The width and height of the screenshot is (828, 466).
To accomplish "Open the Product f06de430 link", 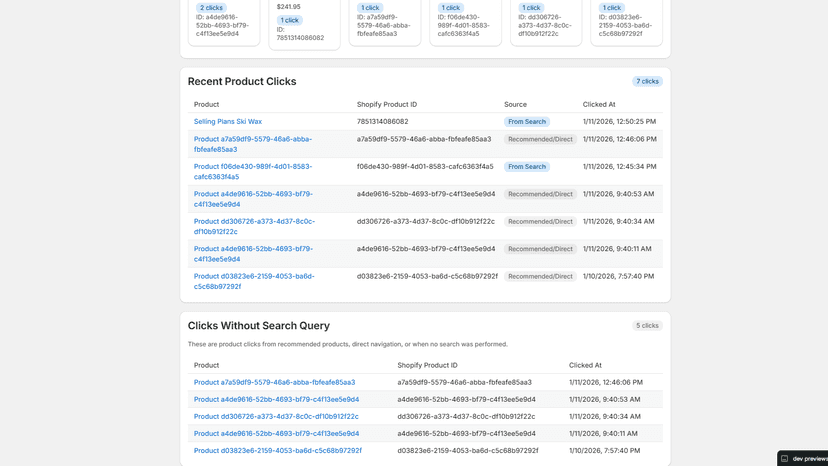I will pyautogui.click(x=253, y=172).
